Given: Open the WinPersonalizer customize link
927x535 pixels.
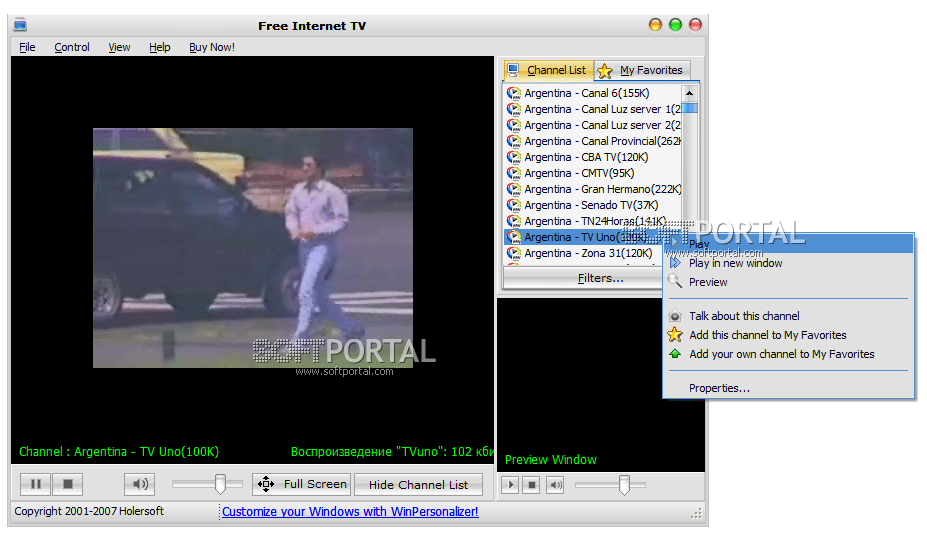Looking at the screenshot, I should point(350,511).
